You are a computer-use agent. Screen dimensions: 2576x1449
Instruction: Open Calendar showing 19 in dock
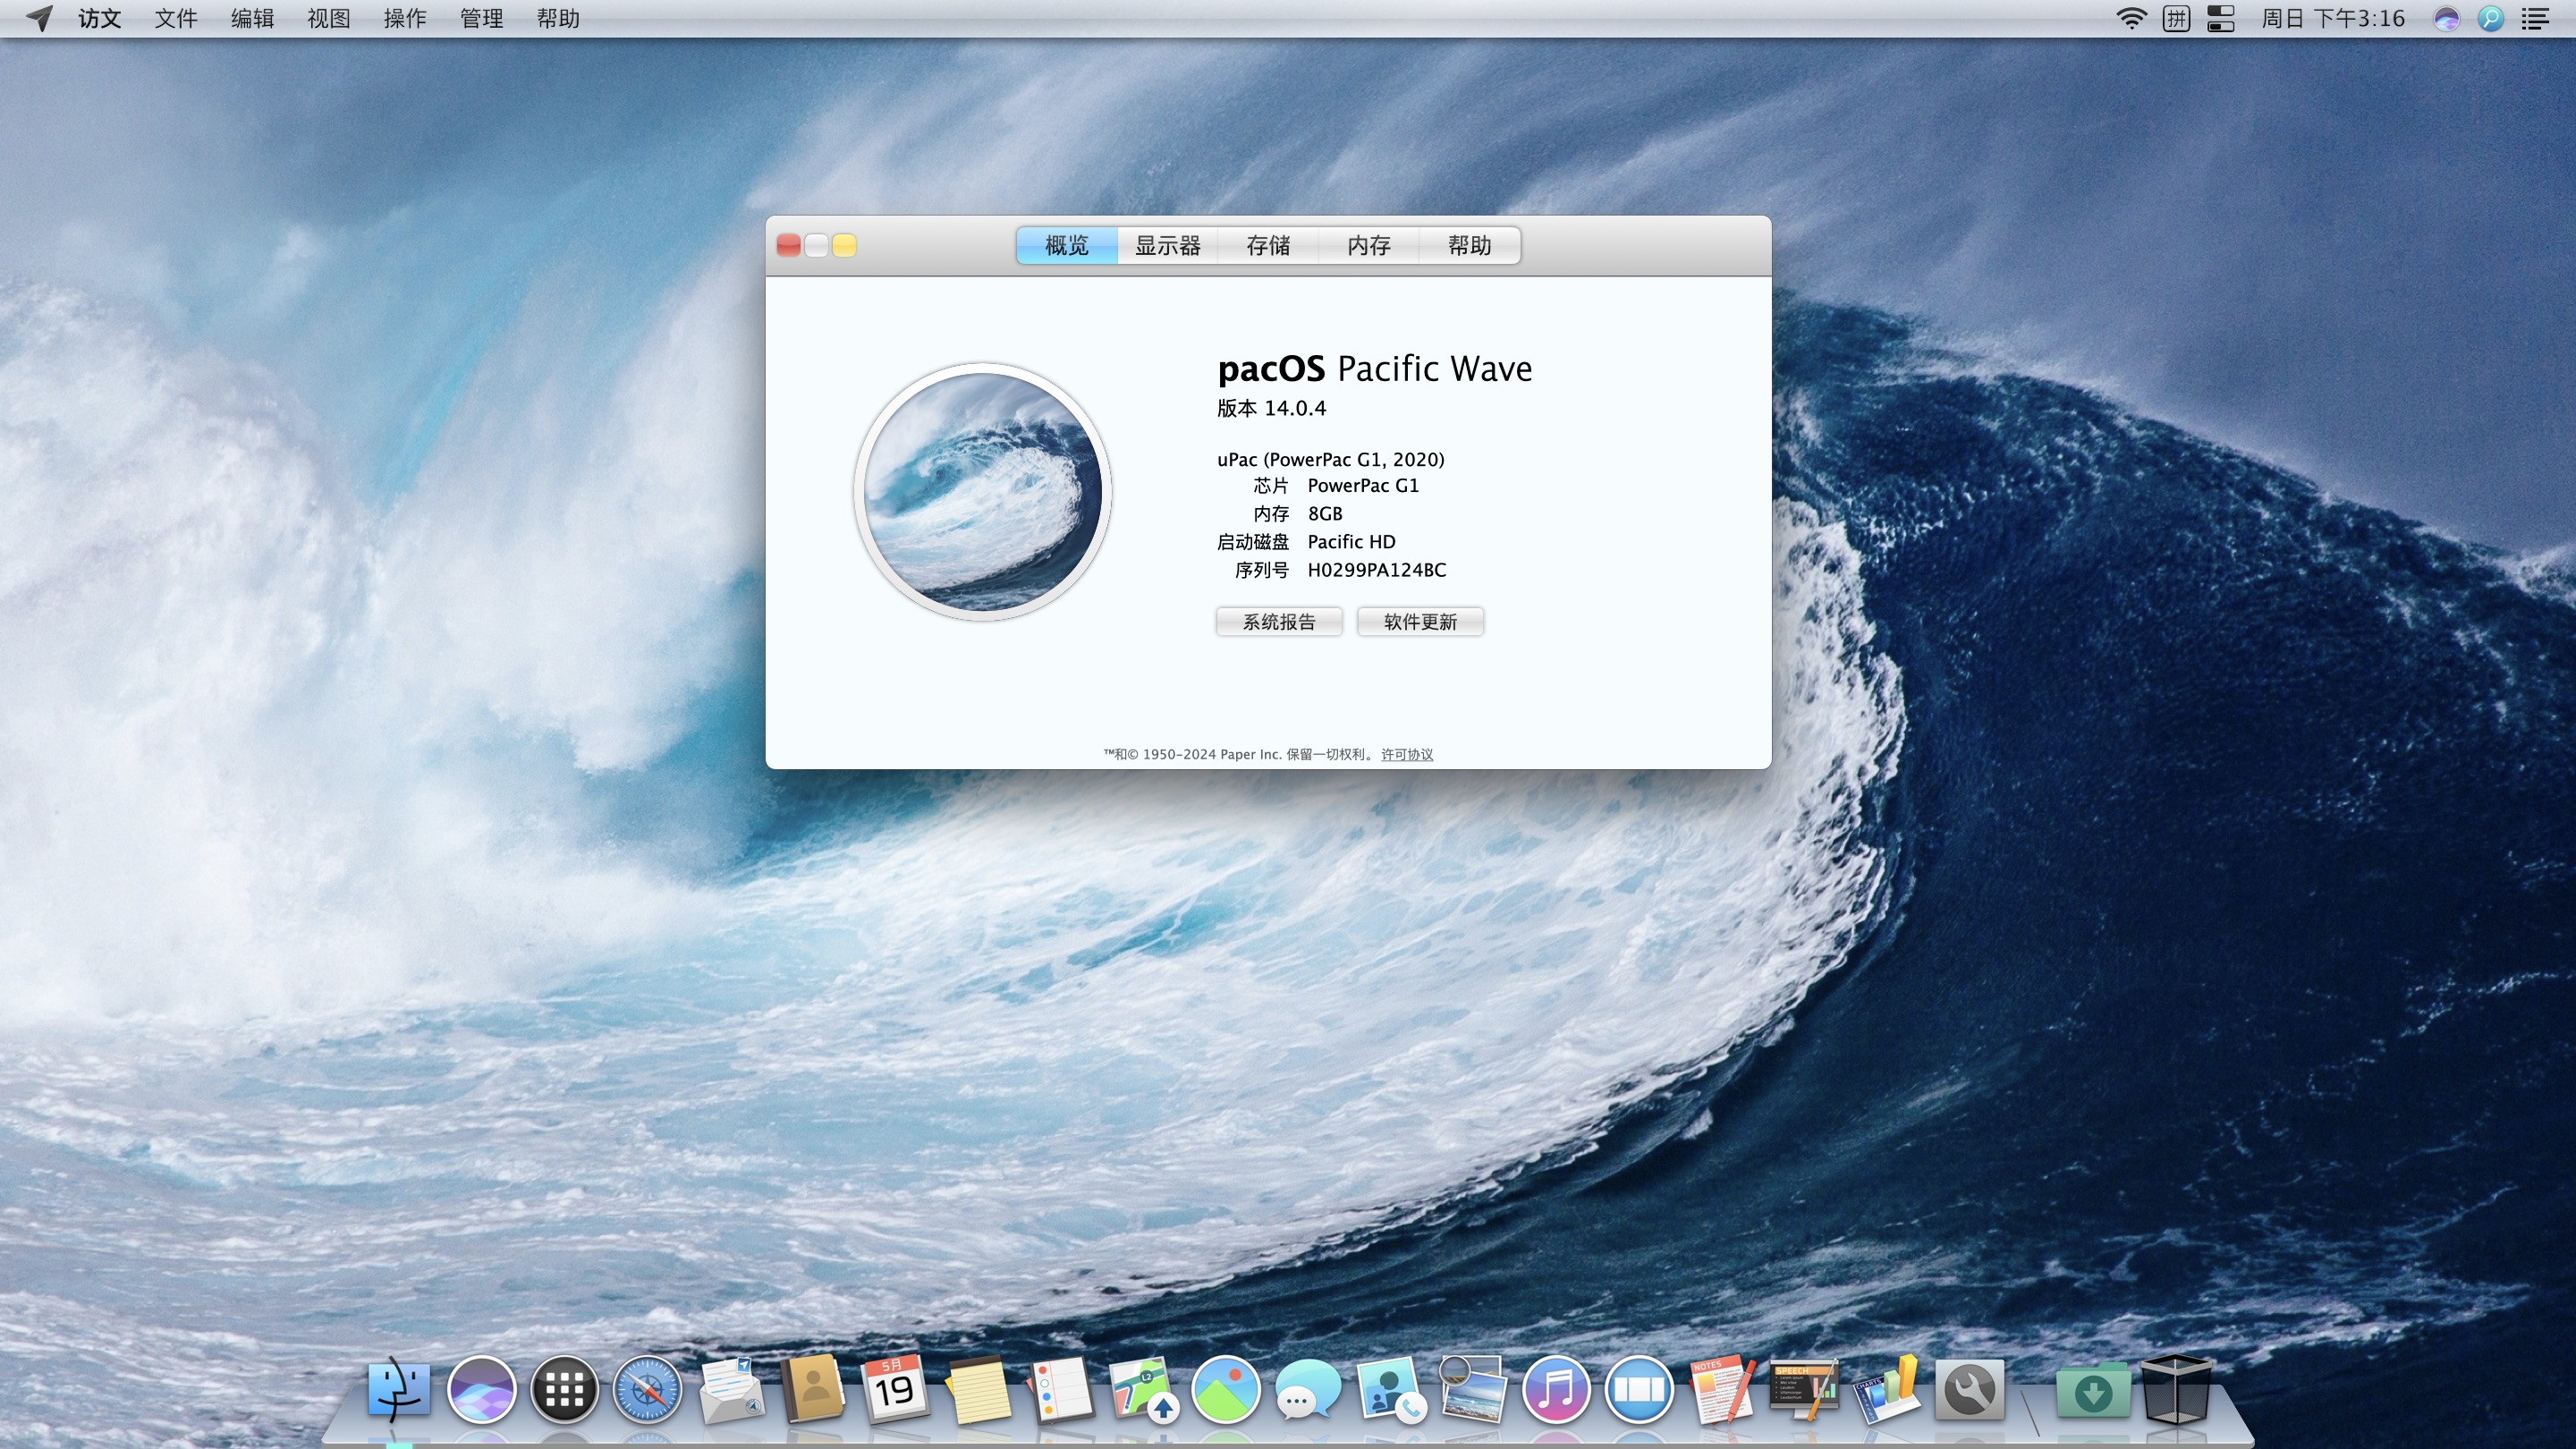click(895, 1389)
